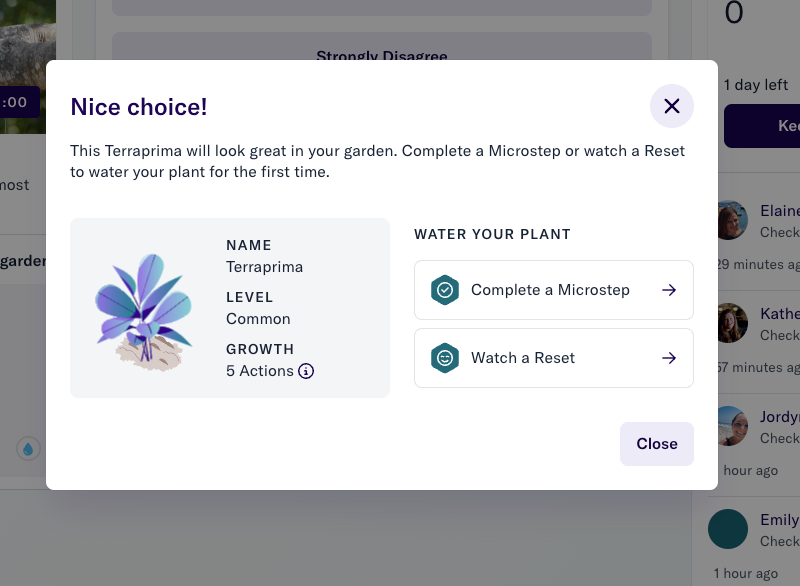Open Elaine's name link in the feed
This screenshot has height=586, width=800.
pyautogui.click(x=780, y=211)
